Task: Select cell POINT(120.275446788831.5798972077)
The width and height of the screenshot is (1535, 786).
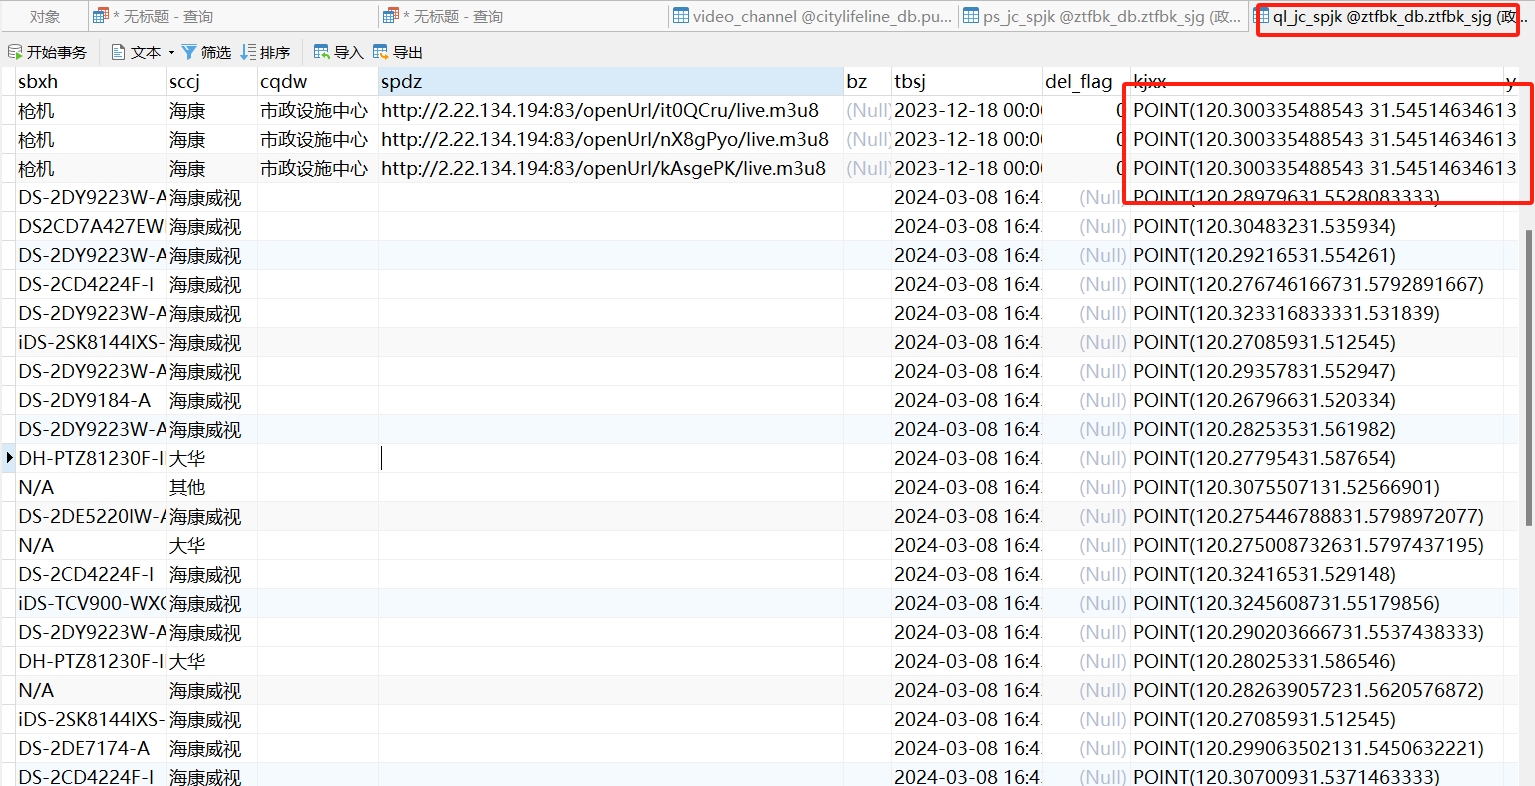Action: click(x=1317, y=516)
